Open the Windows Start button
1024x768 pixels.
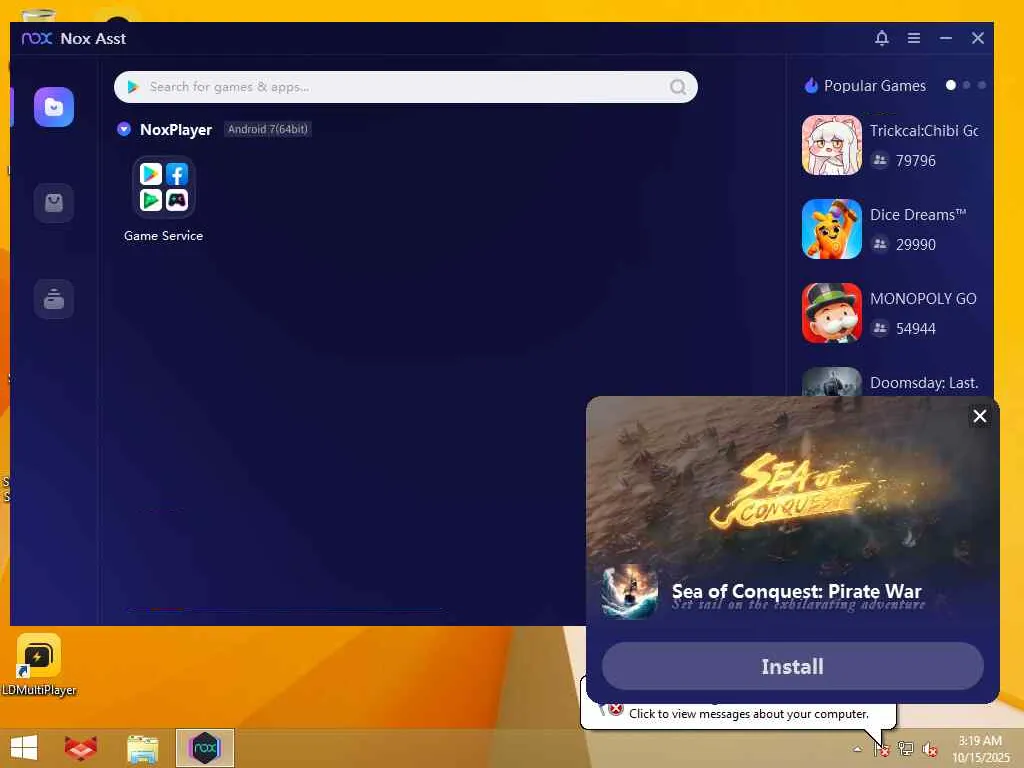click(x=24, y=748)
